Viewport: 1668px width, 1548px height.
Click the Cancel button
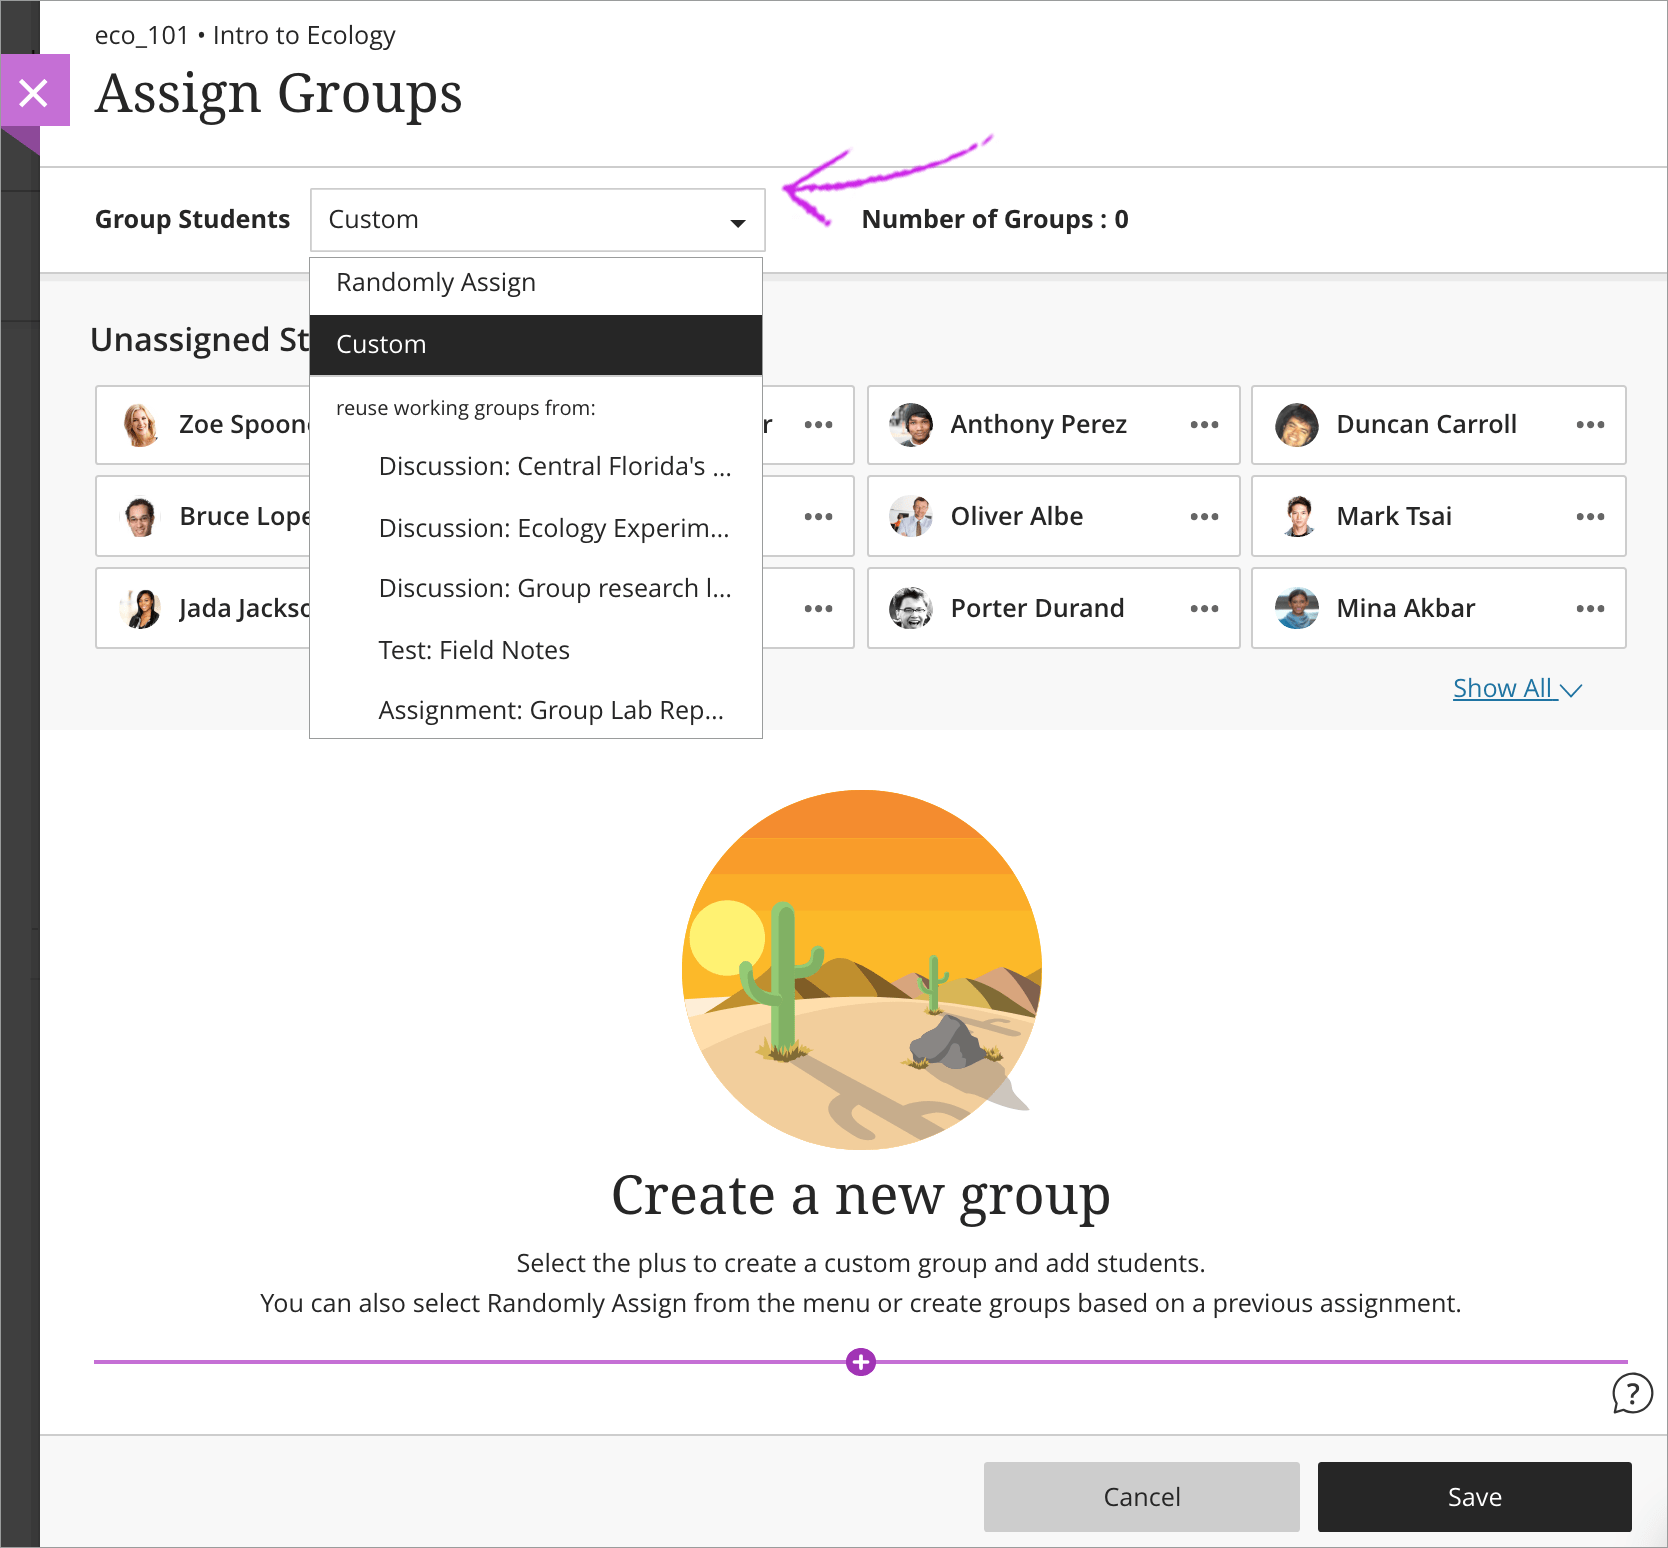tap(1141, 1496)
